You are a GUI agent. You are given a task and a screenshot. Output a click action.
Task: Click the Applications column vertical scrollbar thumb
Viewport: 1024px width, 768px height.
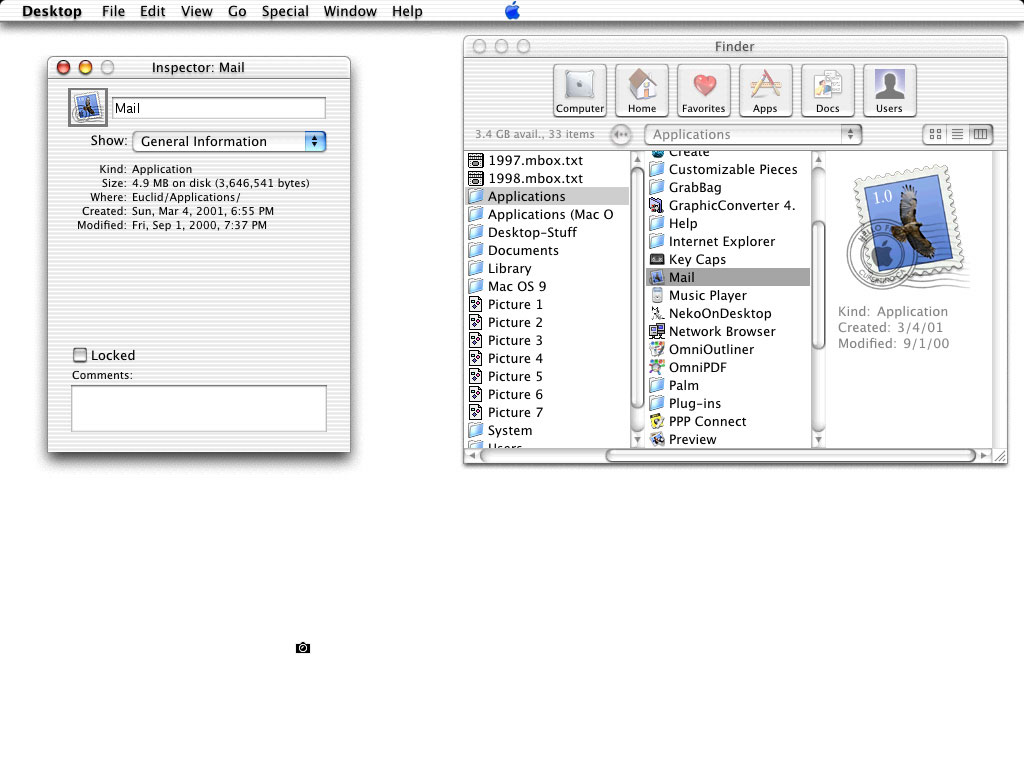point(818,285)
